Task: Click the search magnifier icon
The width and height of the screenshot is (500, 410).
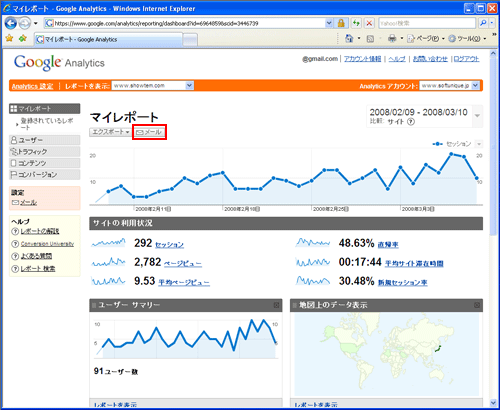Action: pyautogui.click(x=483, y=23)
